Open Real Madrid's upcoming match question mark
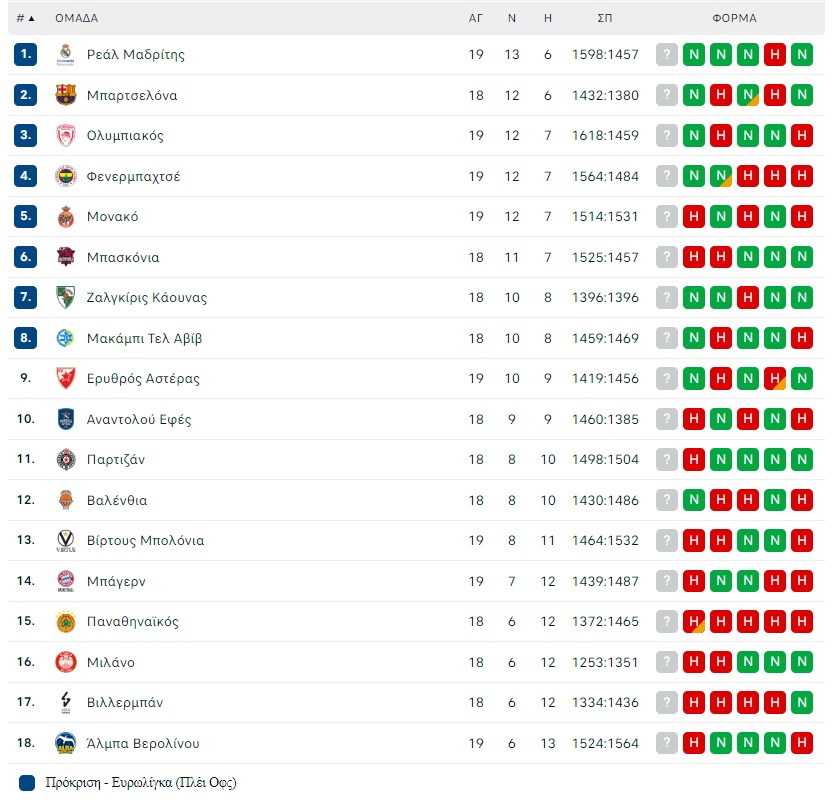The height and width of the screenshot is (807, 835). click(x=667, y=54)
